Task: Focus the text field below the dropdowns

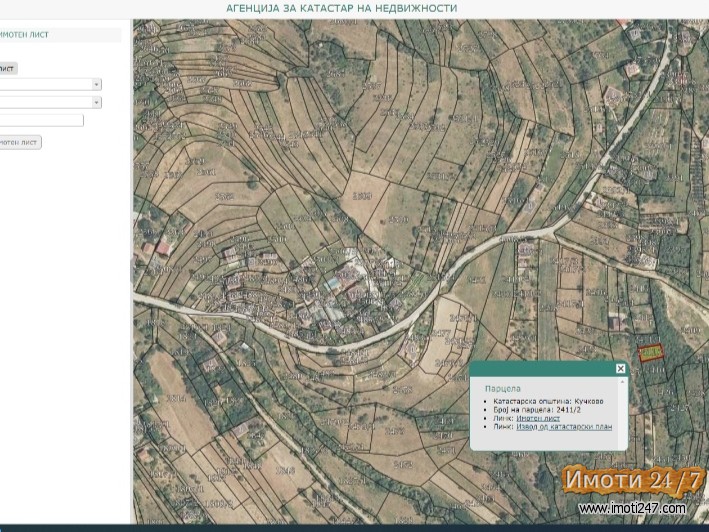Action: point(40,121)
